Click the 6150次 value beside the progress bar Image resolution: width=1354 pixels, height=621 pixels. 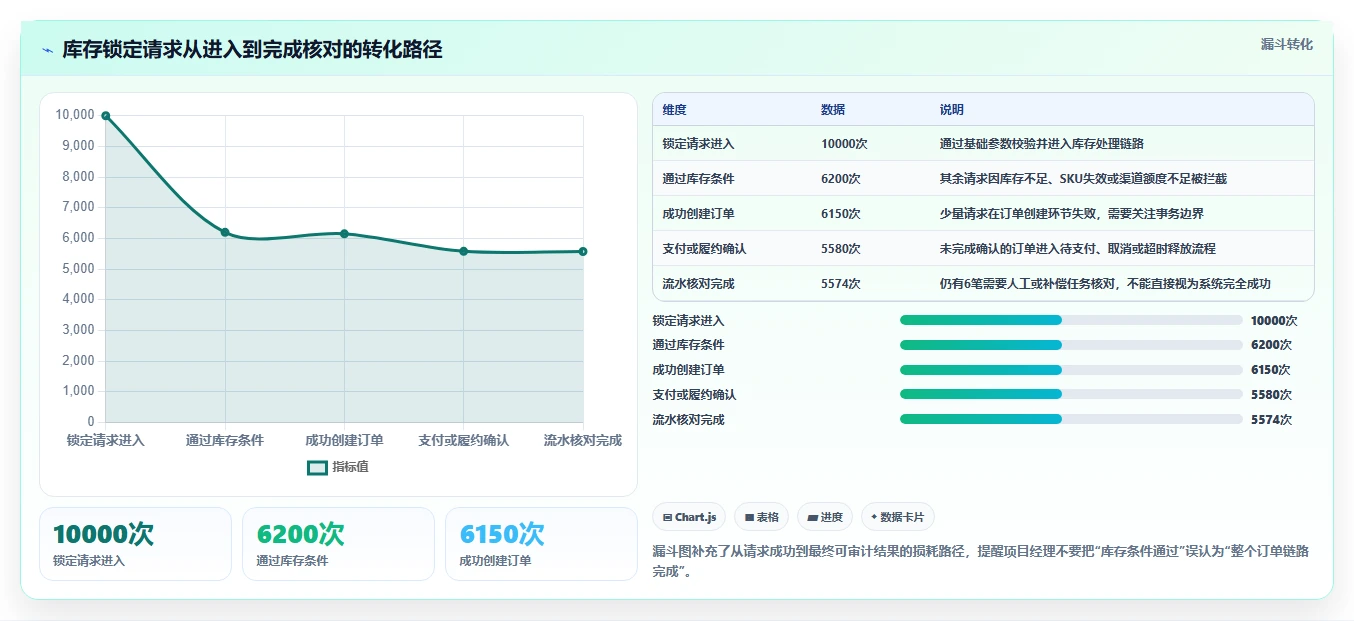[1271, 370]
